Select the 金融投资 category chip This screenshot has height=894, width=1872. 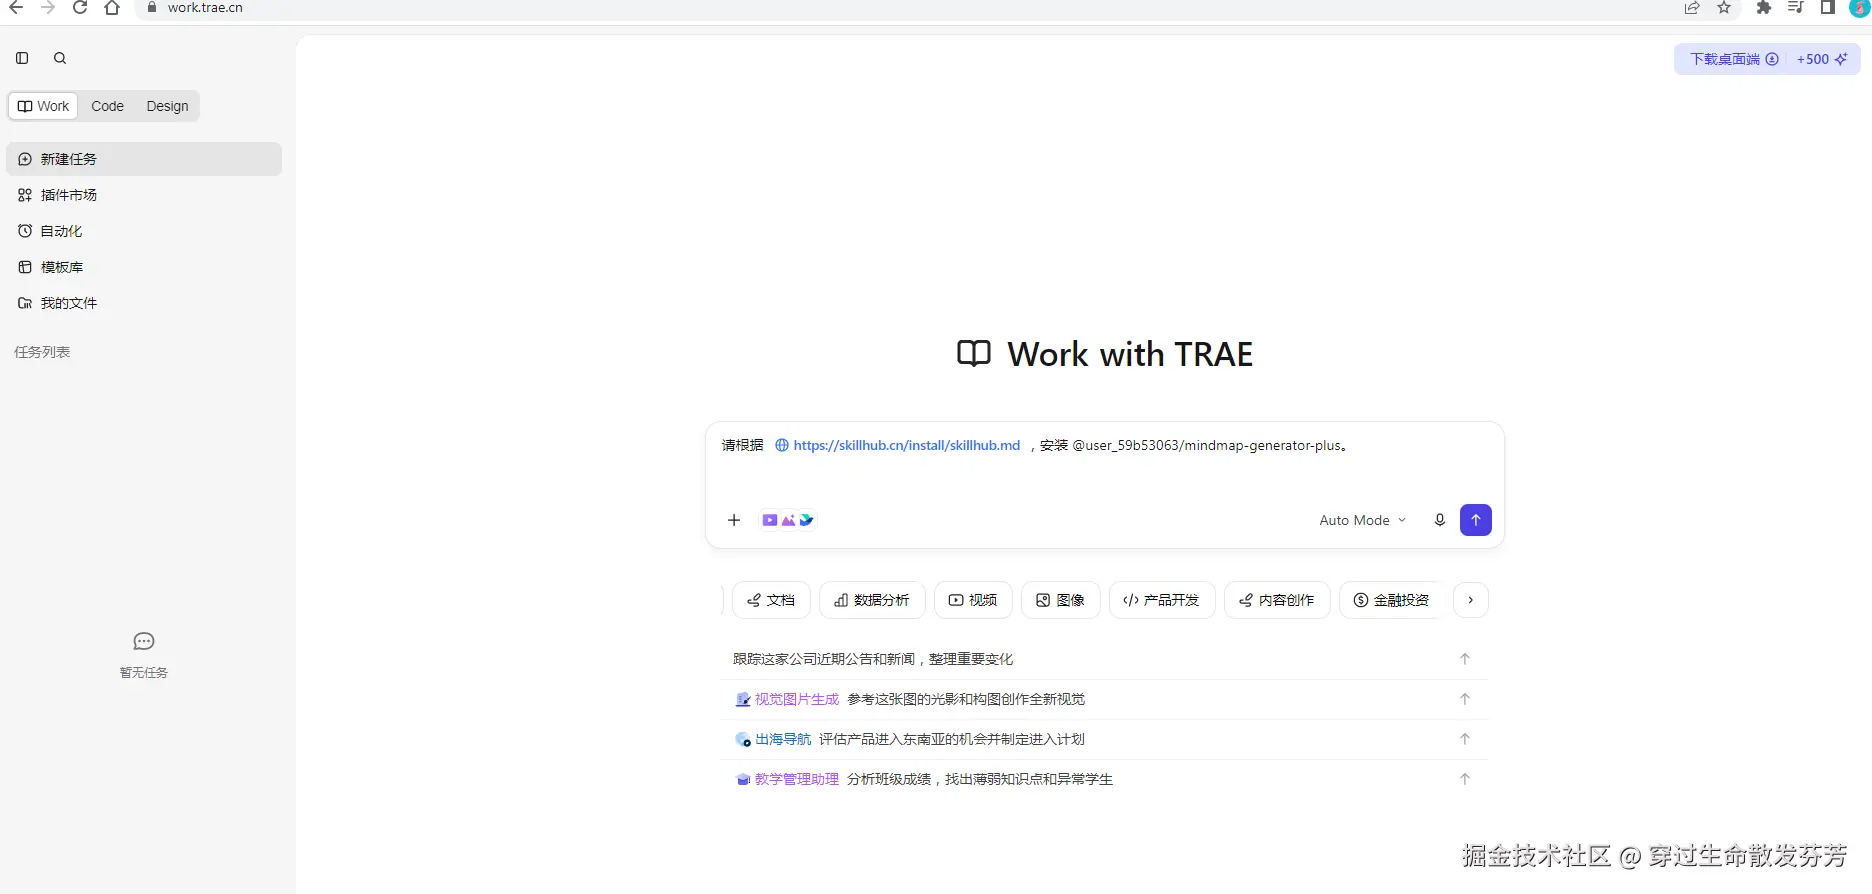(x=1391, y=600)
